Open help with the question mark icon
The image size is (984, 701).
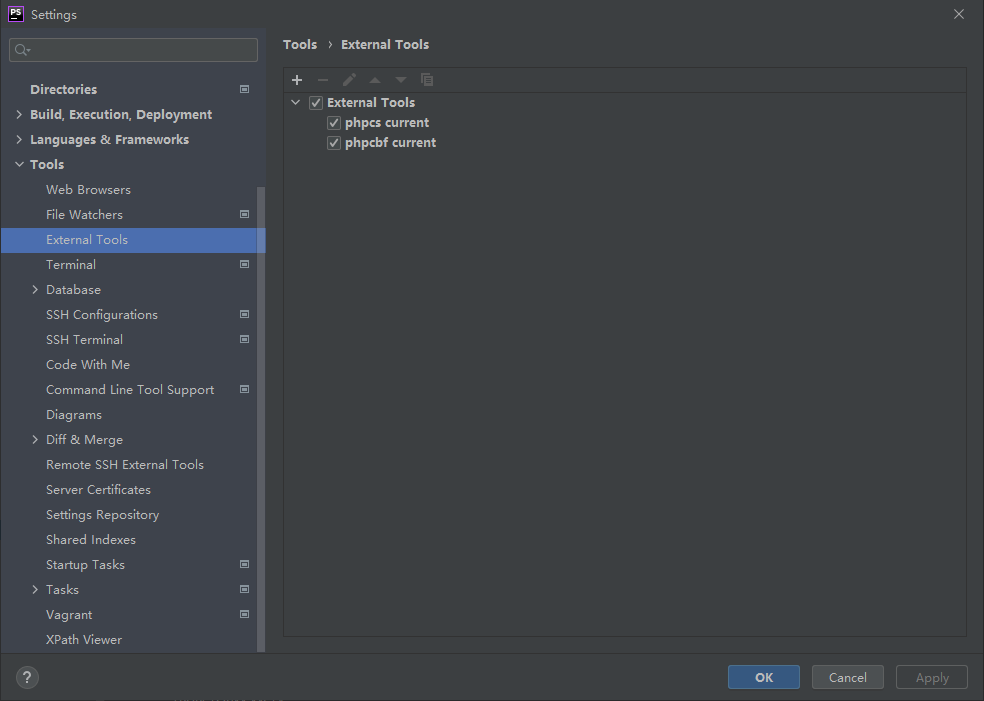27,677
